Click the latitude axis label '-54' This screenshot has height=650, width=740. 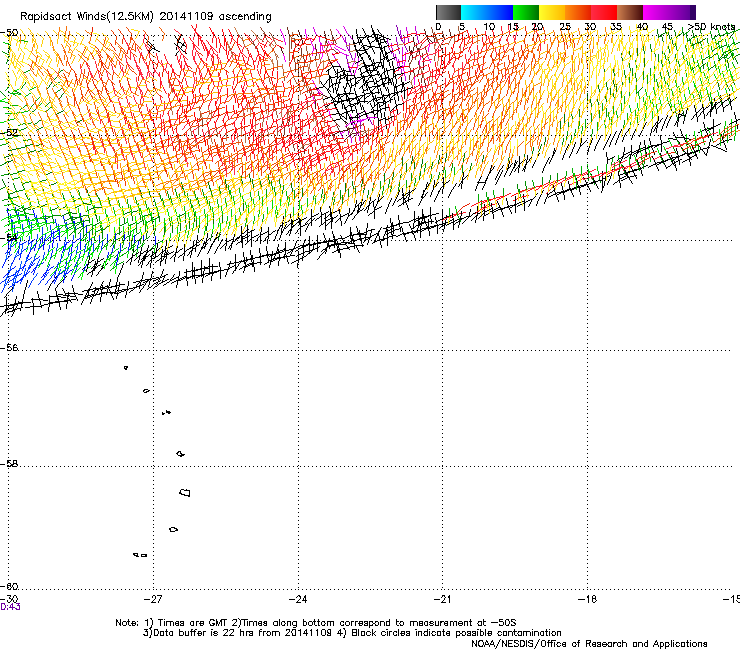point(9,238)
